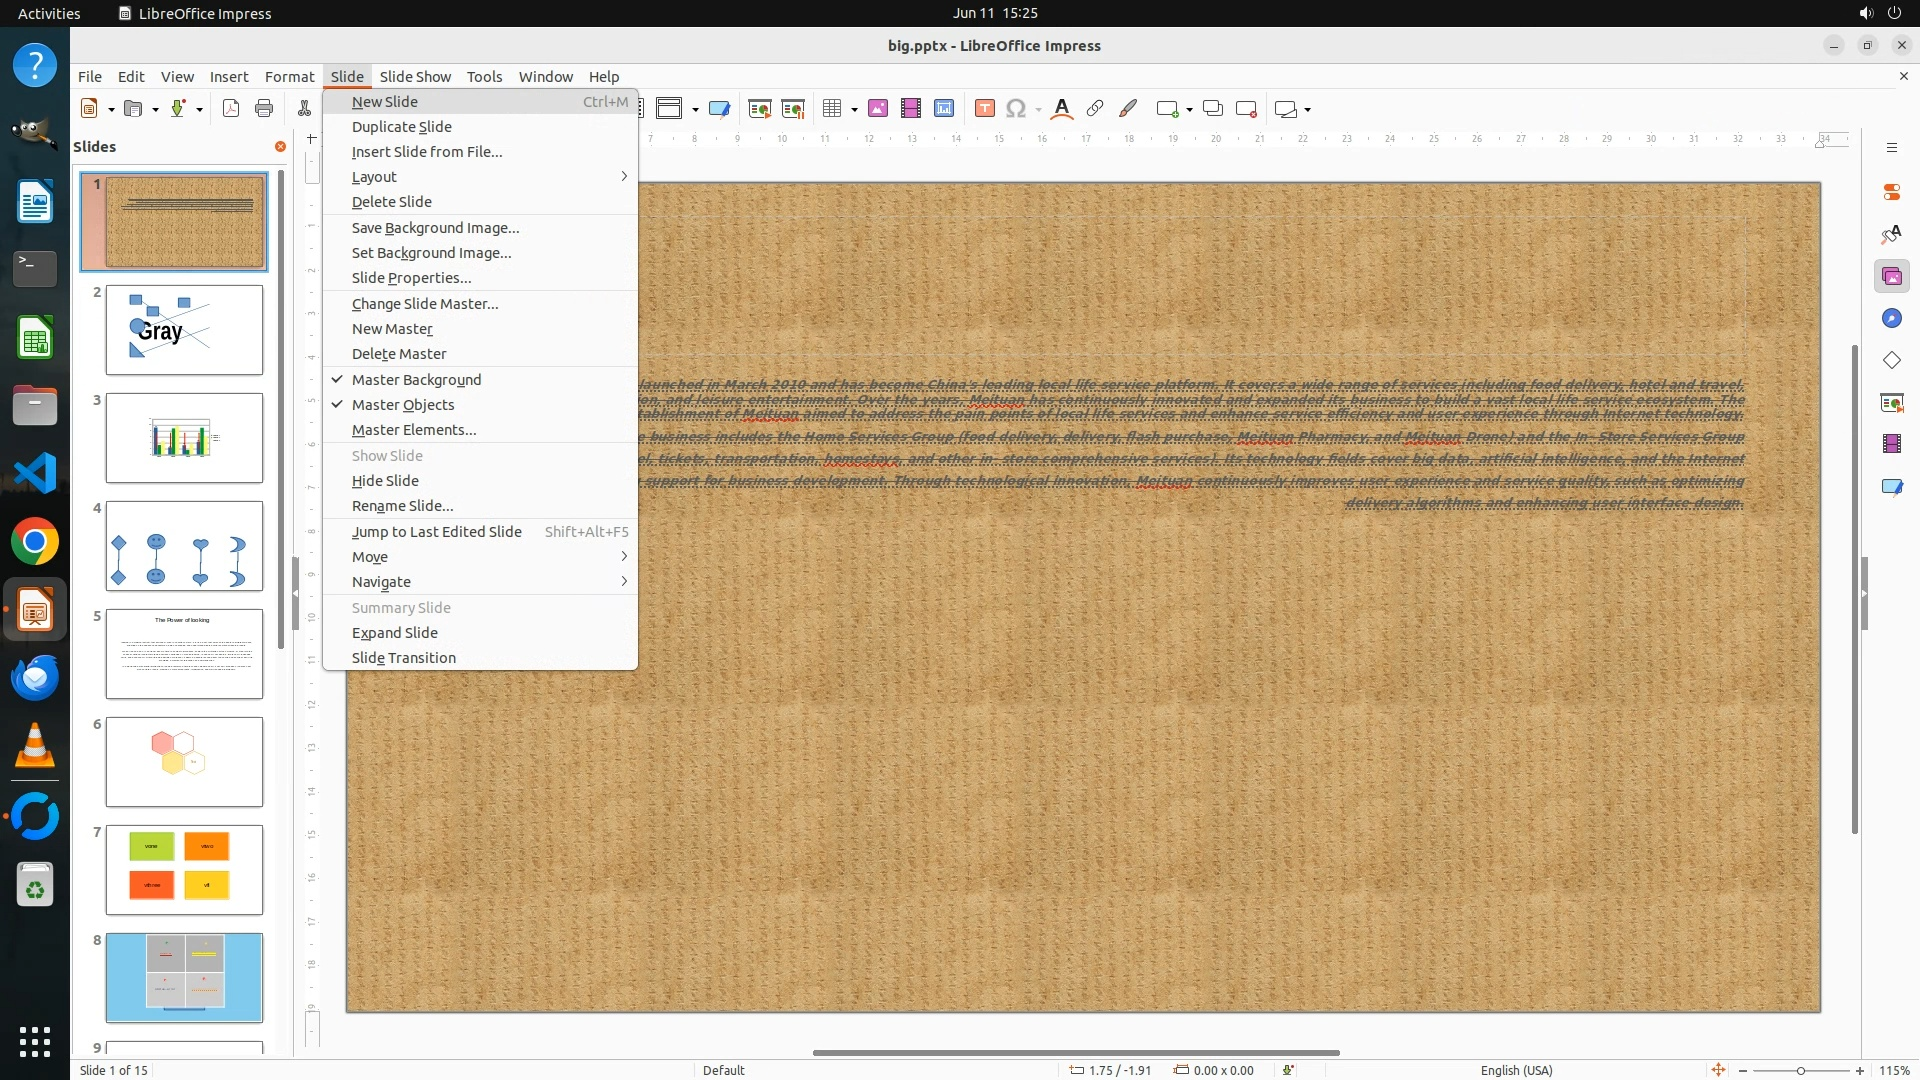Screen dimensions: 1920x1080
Task: Click the Insert Text Box icon
Action: tap(984, 109)
